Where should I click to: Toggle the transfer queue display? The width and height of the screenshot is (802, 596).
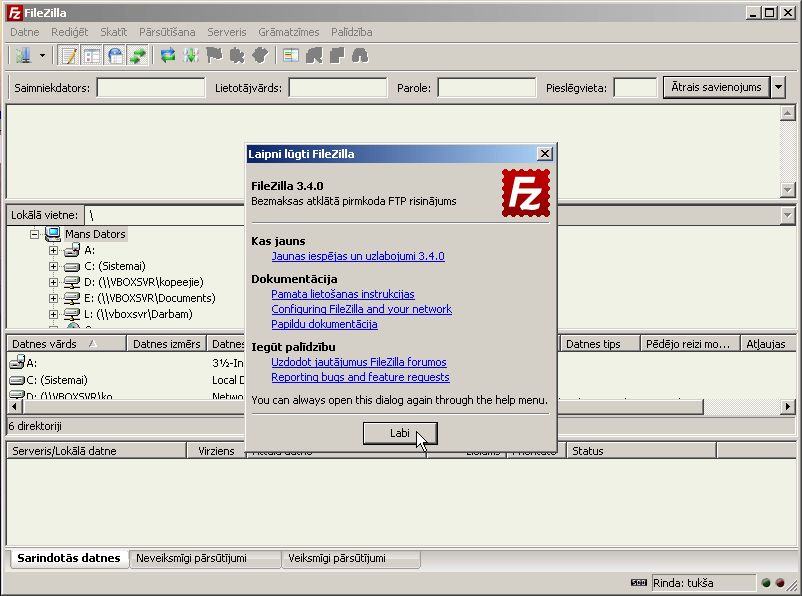pyautogui.click(x=138, y=55)
